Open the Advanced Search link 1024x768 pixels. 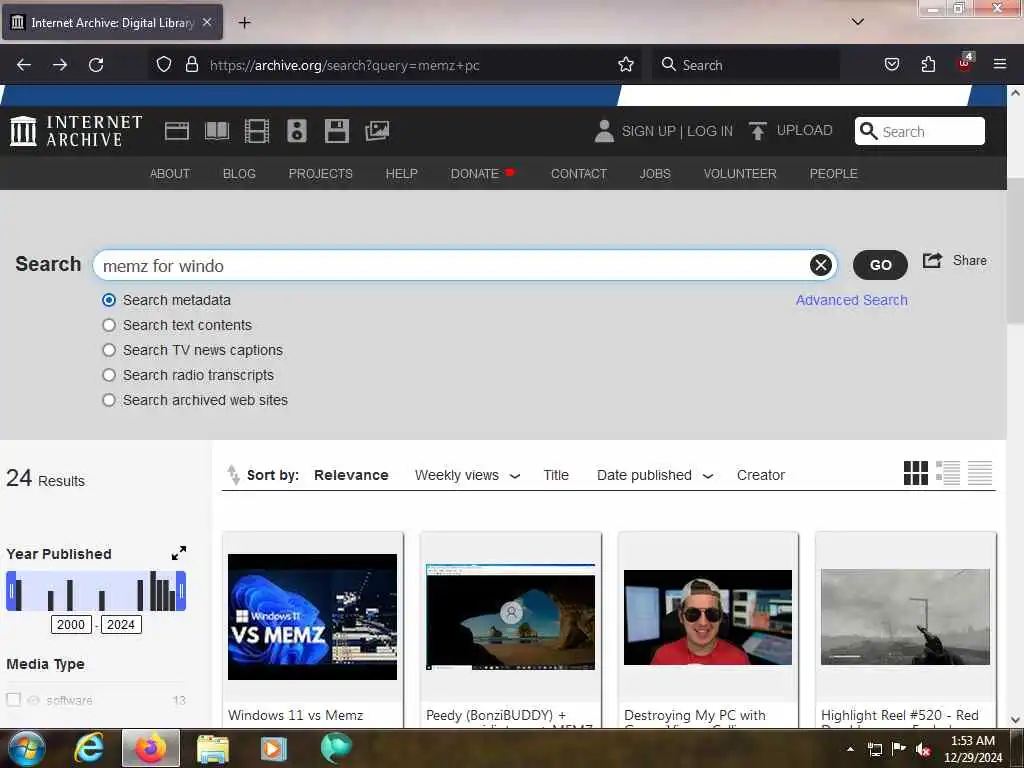point(852,300)
